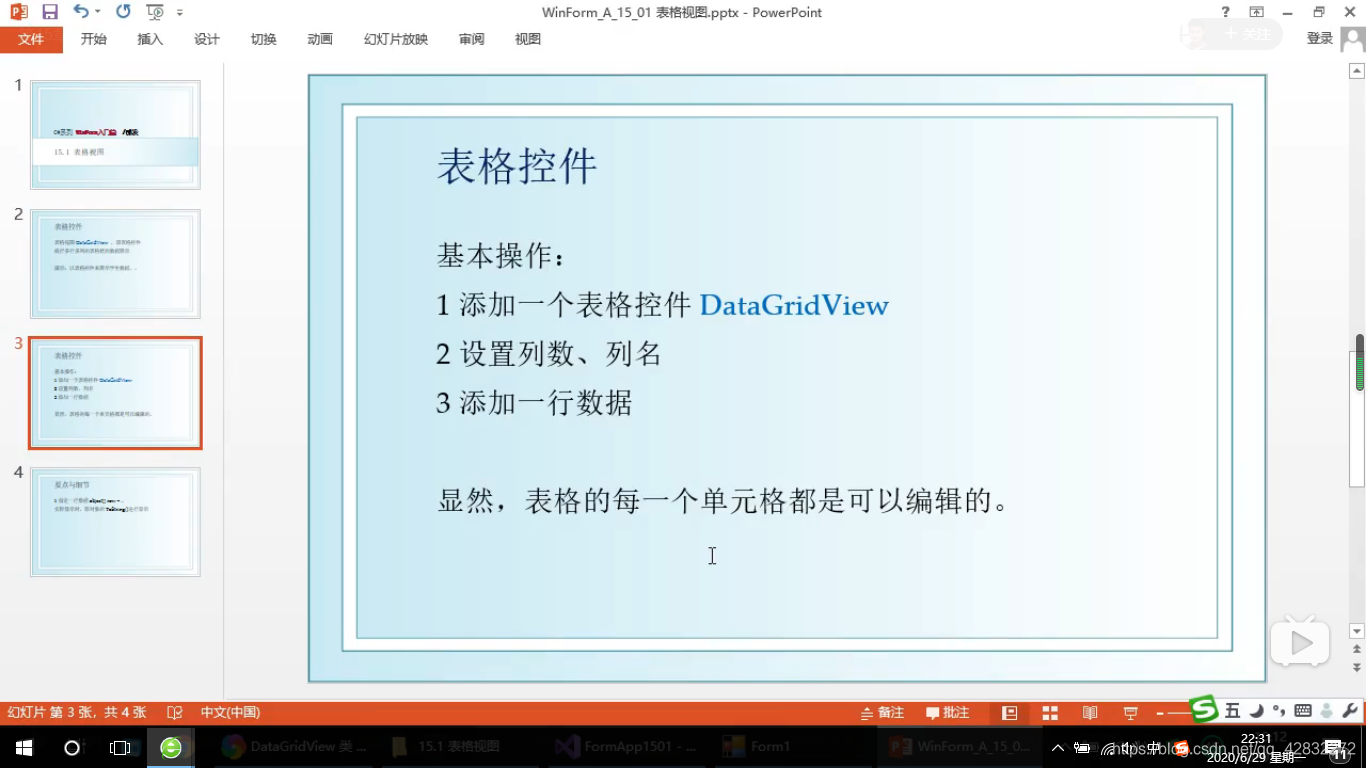Open Sogou IME soft keyboard icon

[x=1303, y=711]
